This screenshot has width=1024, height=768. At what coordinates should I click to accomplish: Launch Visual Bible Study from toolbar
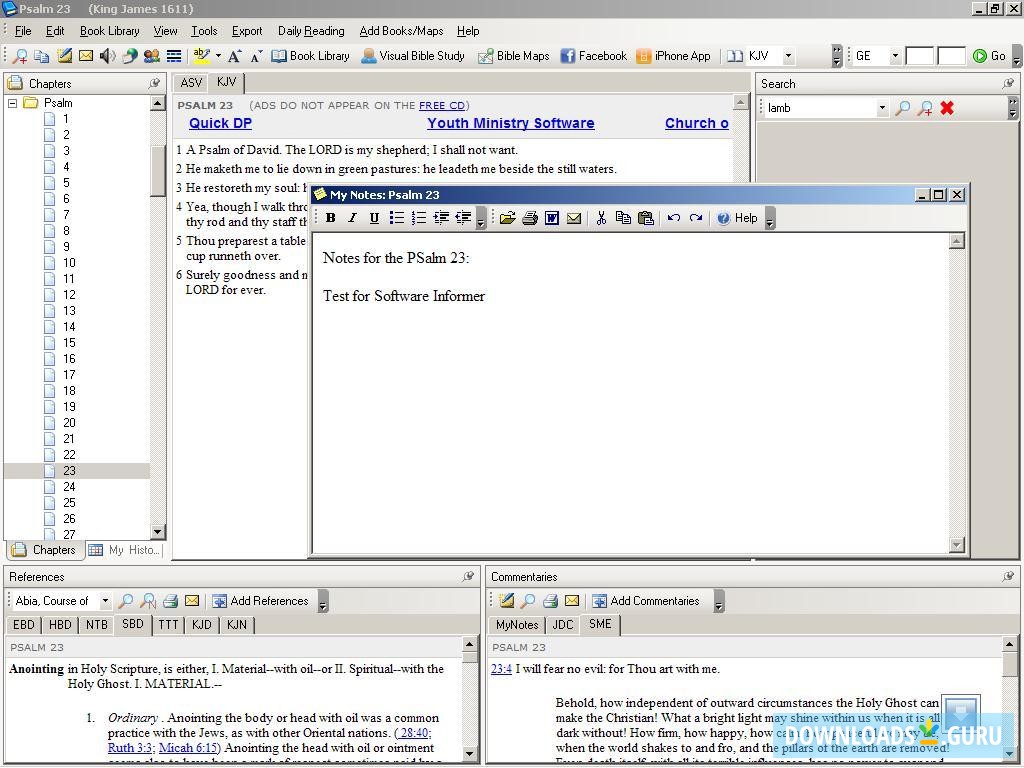413,56
